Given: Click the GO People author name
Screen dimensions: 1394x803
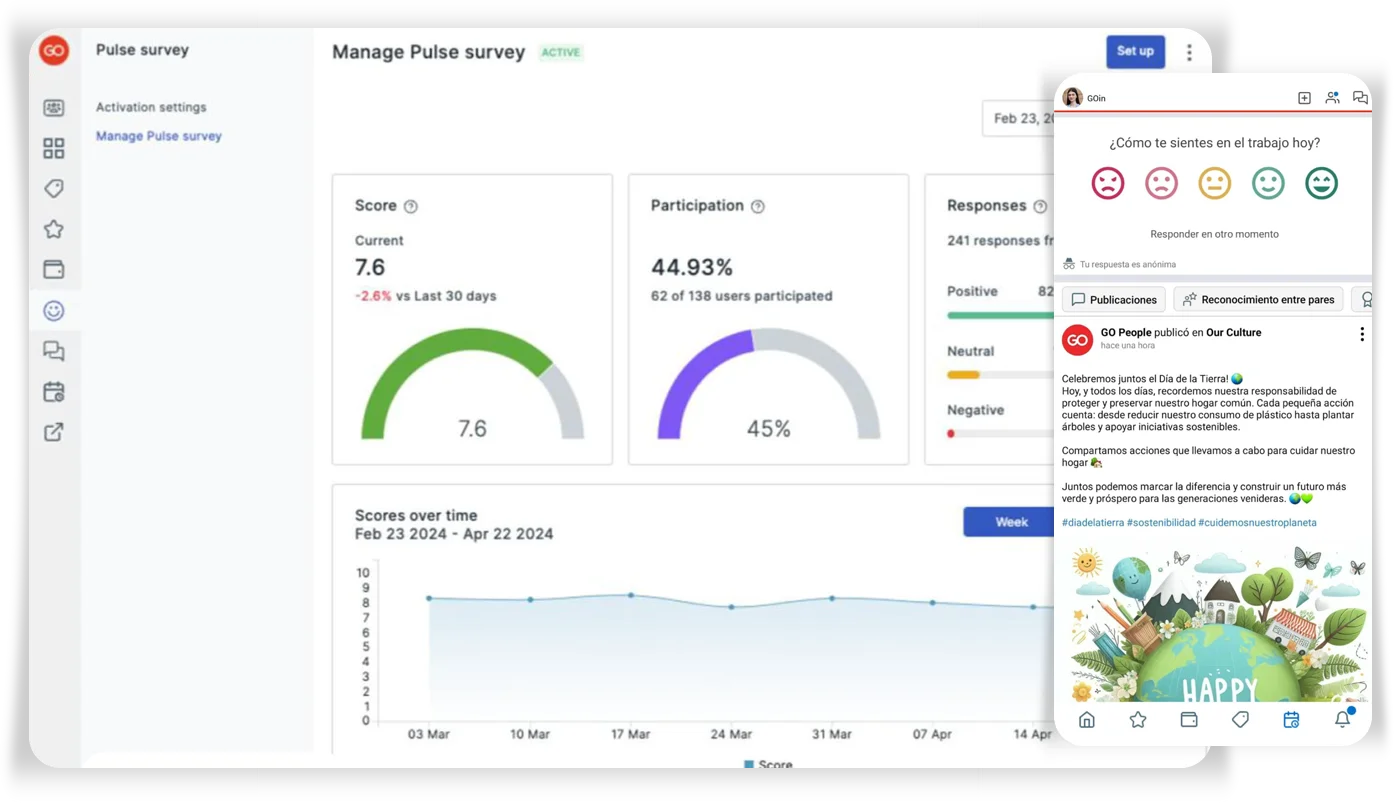Looking at the screenshot, I should click(1126, 333).
